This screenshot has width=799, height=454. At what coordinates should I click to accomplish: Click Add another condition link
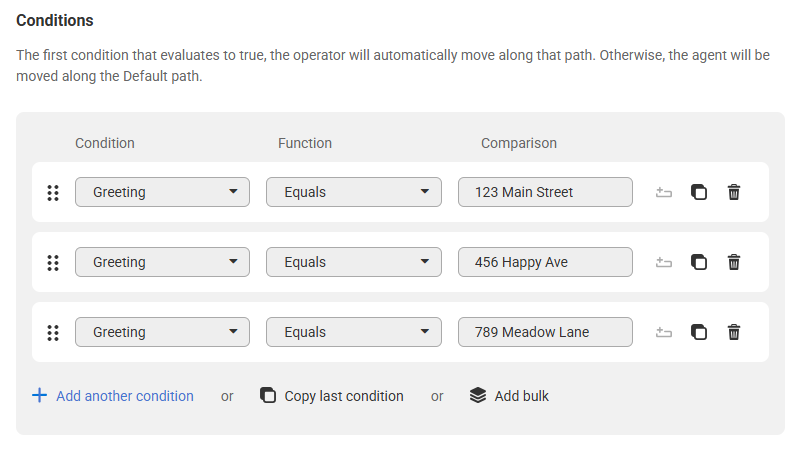coord(113,395)
